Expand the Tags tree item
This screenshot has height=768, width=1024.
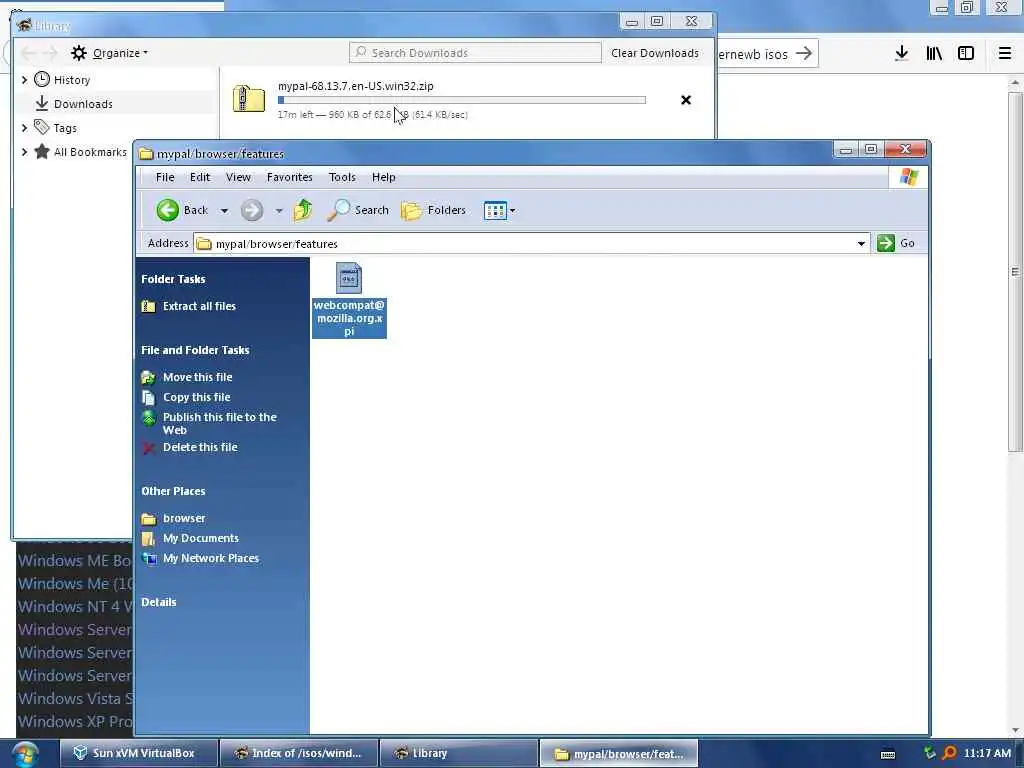tap(24, 128)
